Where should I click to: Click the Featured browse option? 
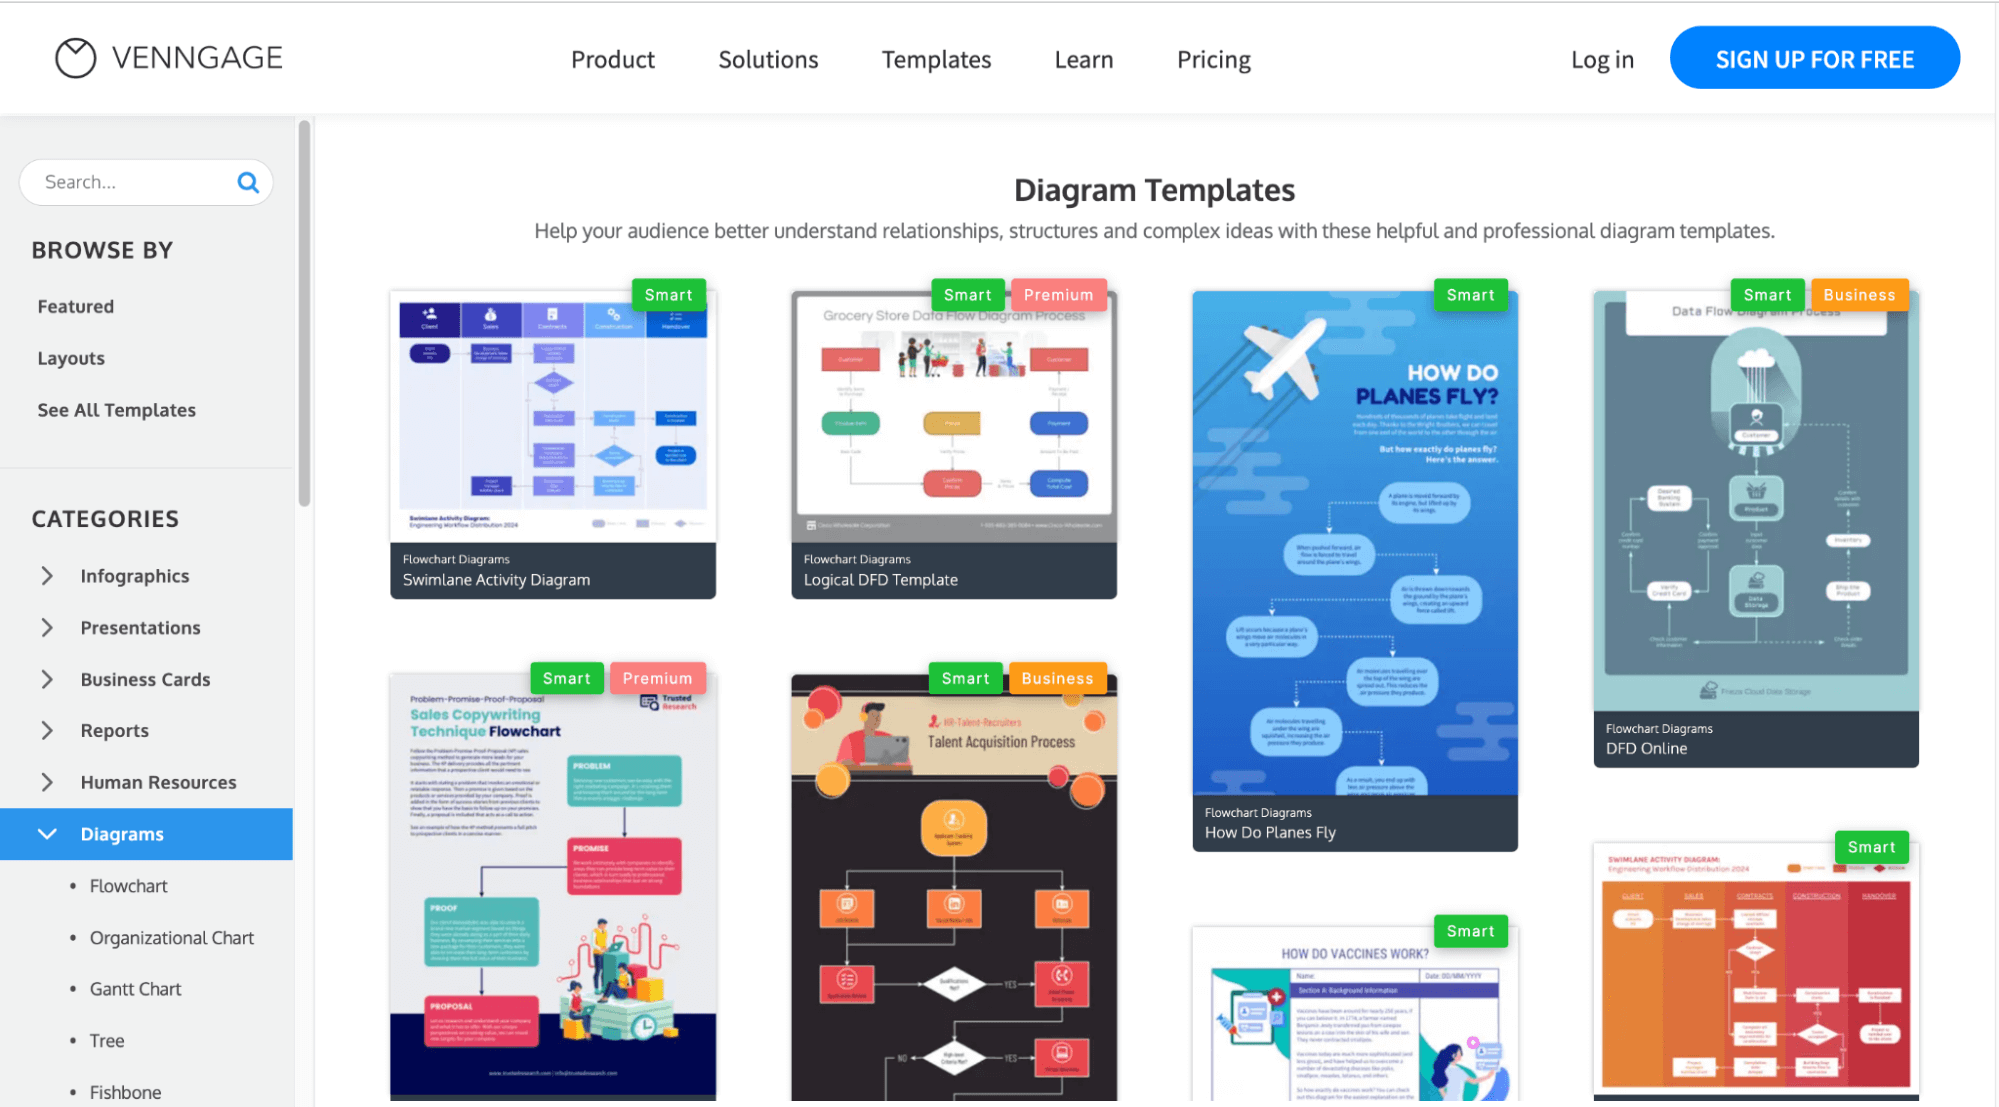pyautogui.click(x=75, y=304)
